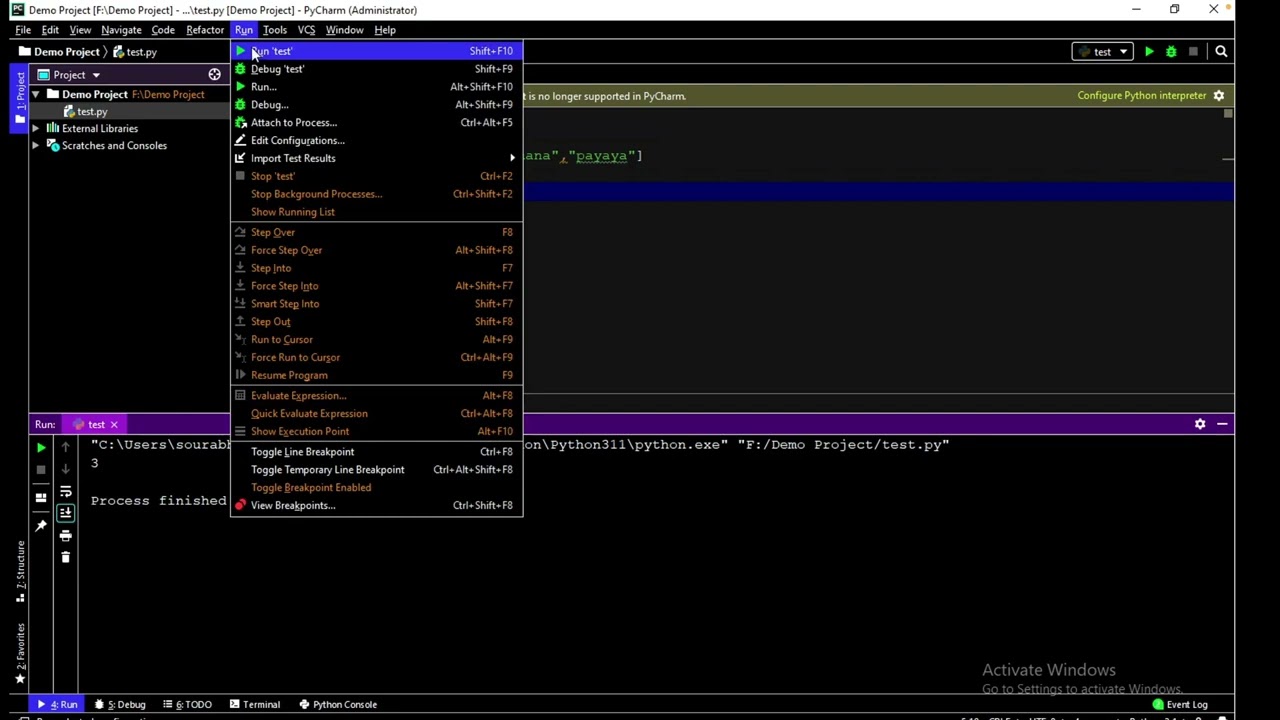Print console output with the printer icon
The image size is (1280, 720).
click(66, 536)
